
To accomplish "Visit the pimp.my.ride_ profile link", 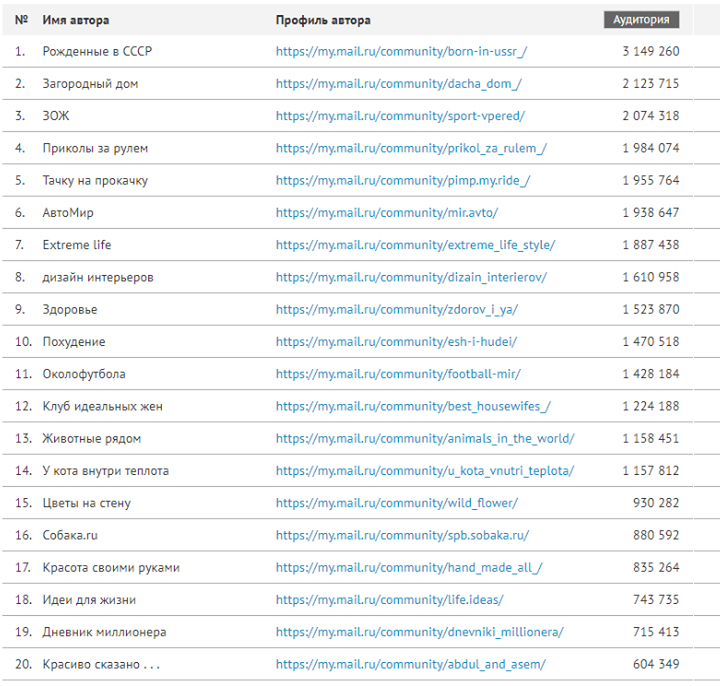I will [x=403, y=180].
